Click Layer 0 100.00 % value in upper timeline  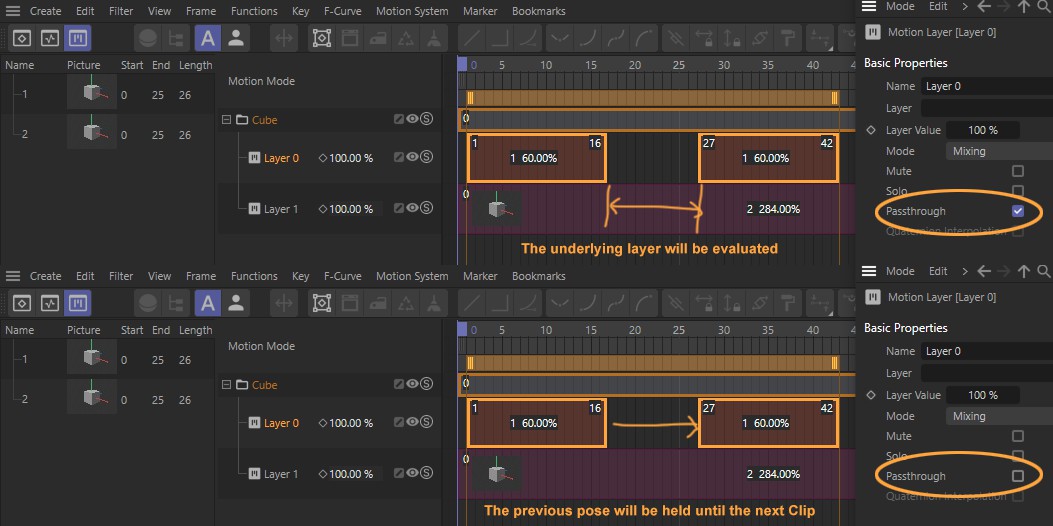point(351,158)
